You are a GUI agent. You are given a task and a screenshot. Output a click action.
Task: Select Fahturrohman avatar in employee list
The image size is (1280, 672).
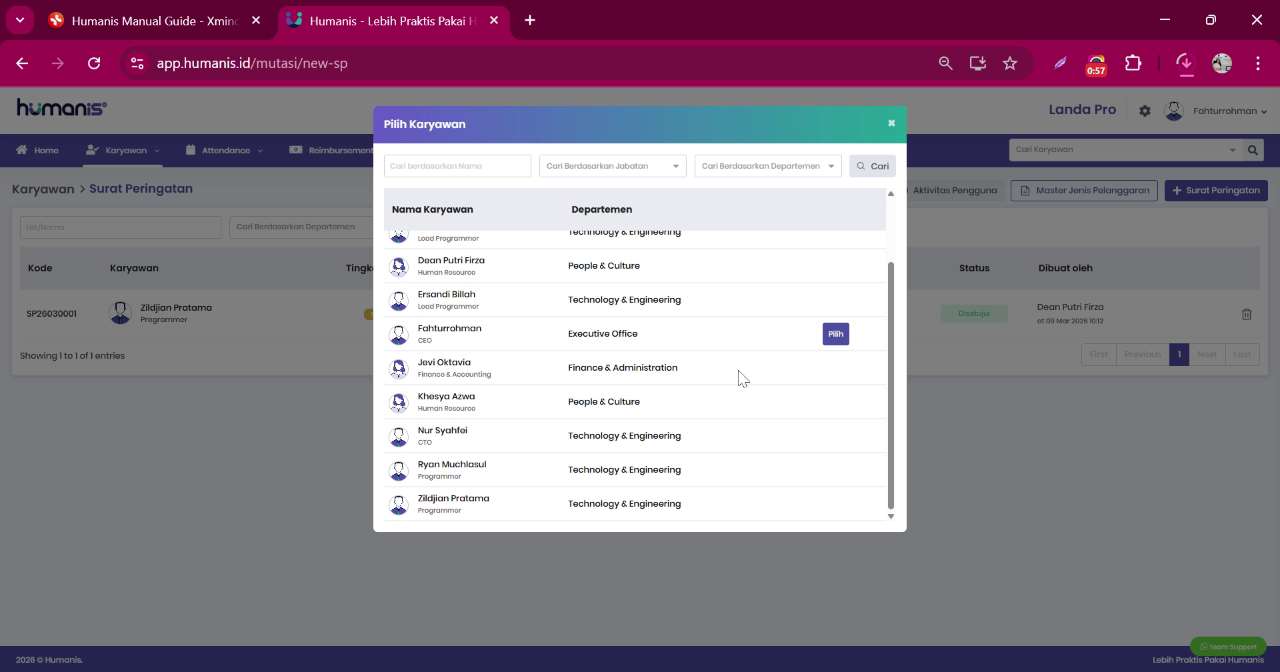399,334
